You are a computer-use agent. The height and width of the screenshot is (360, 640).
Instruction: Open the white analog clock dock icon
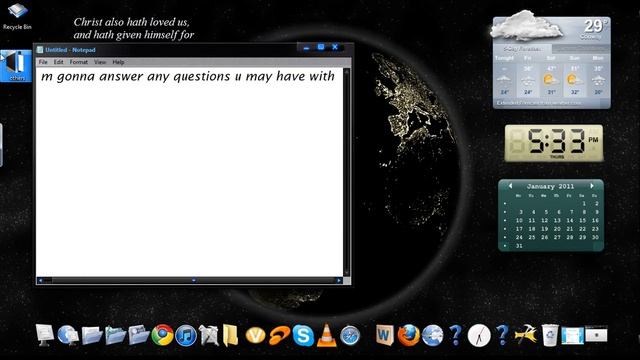tap(479, 336)
